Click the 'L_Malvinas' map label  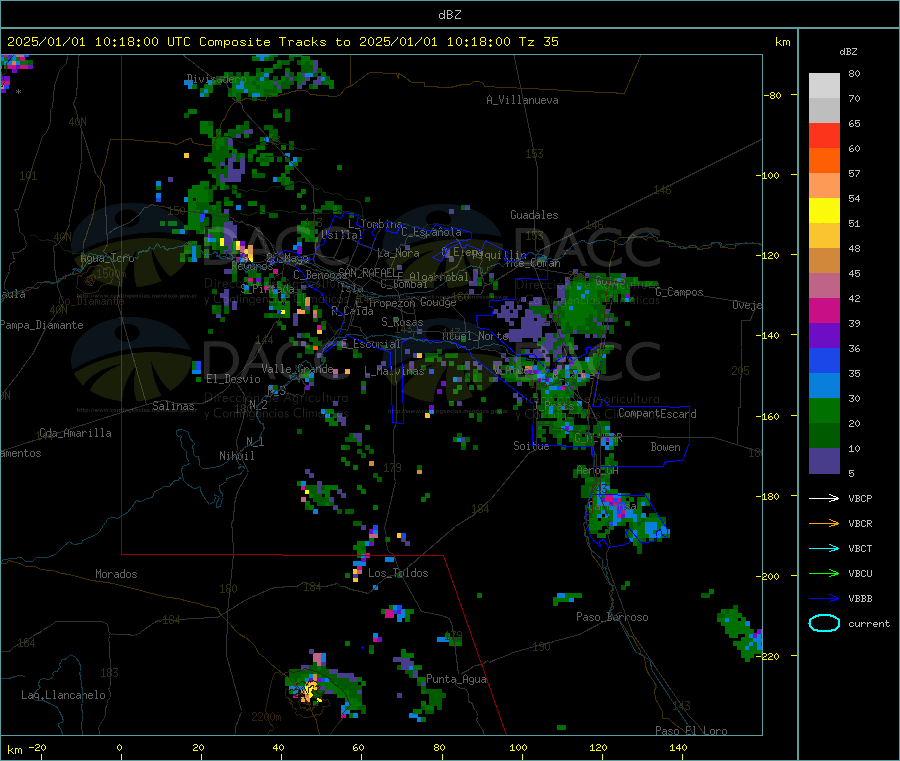(394, 371)
